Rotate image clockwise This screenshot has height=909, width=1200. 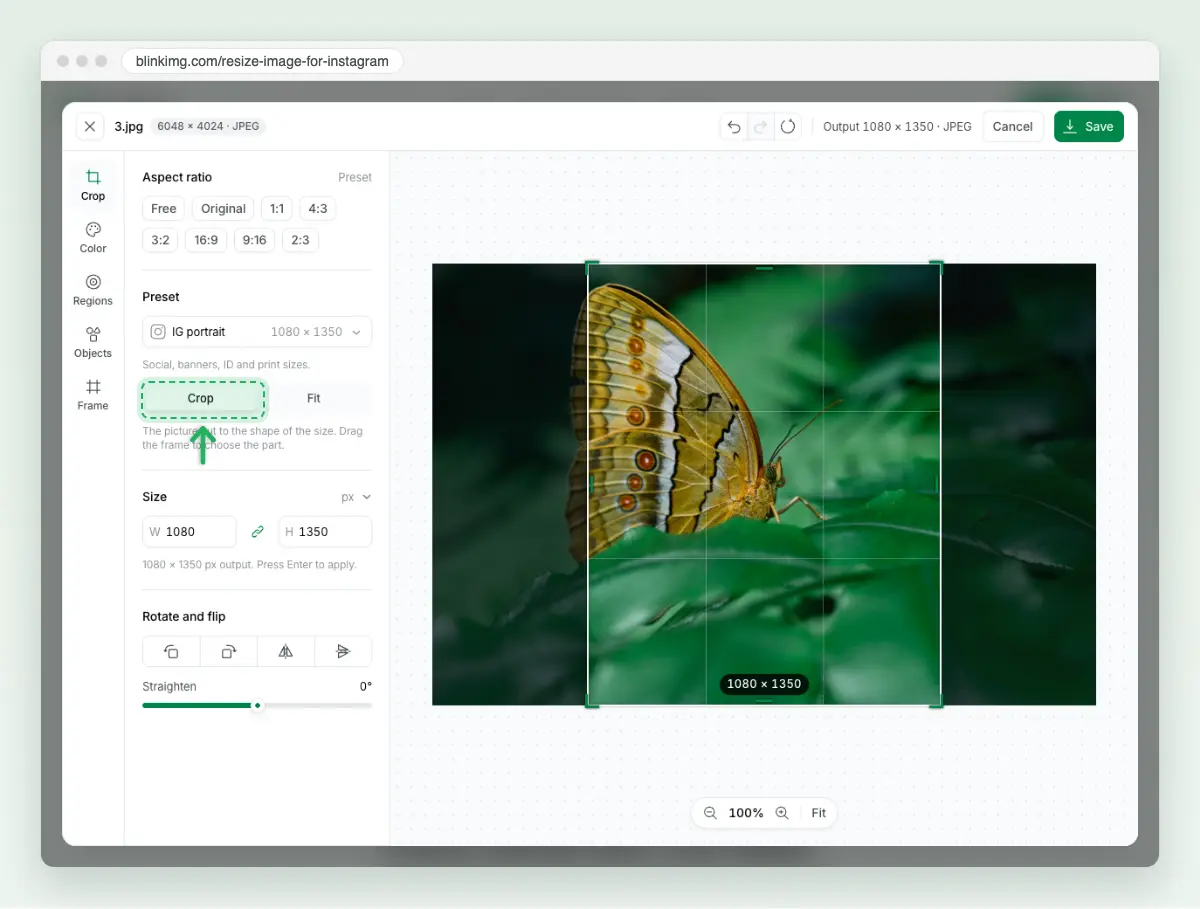click(228, 651)
